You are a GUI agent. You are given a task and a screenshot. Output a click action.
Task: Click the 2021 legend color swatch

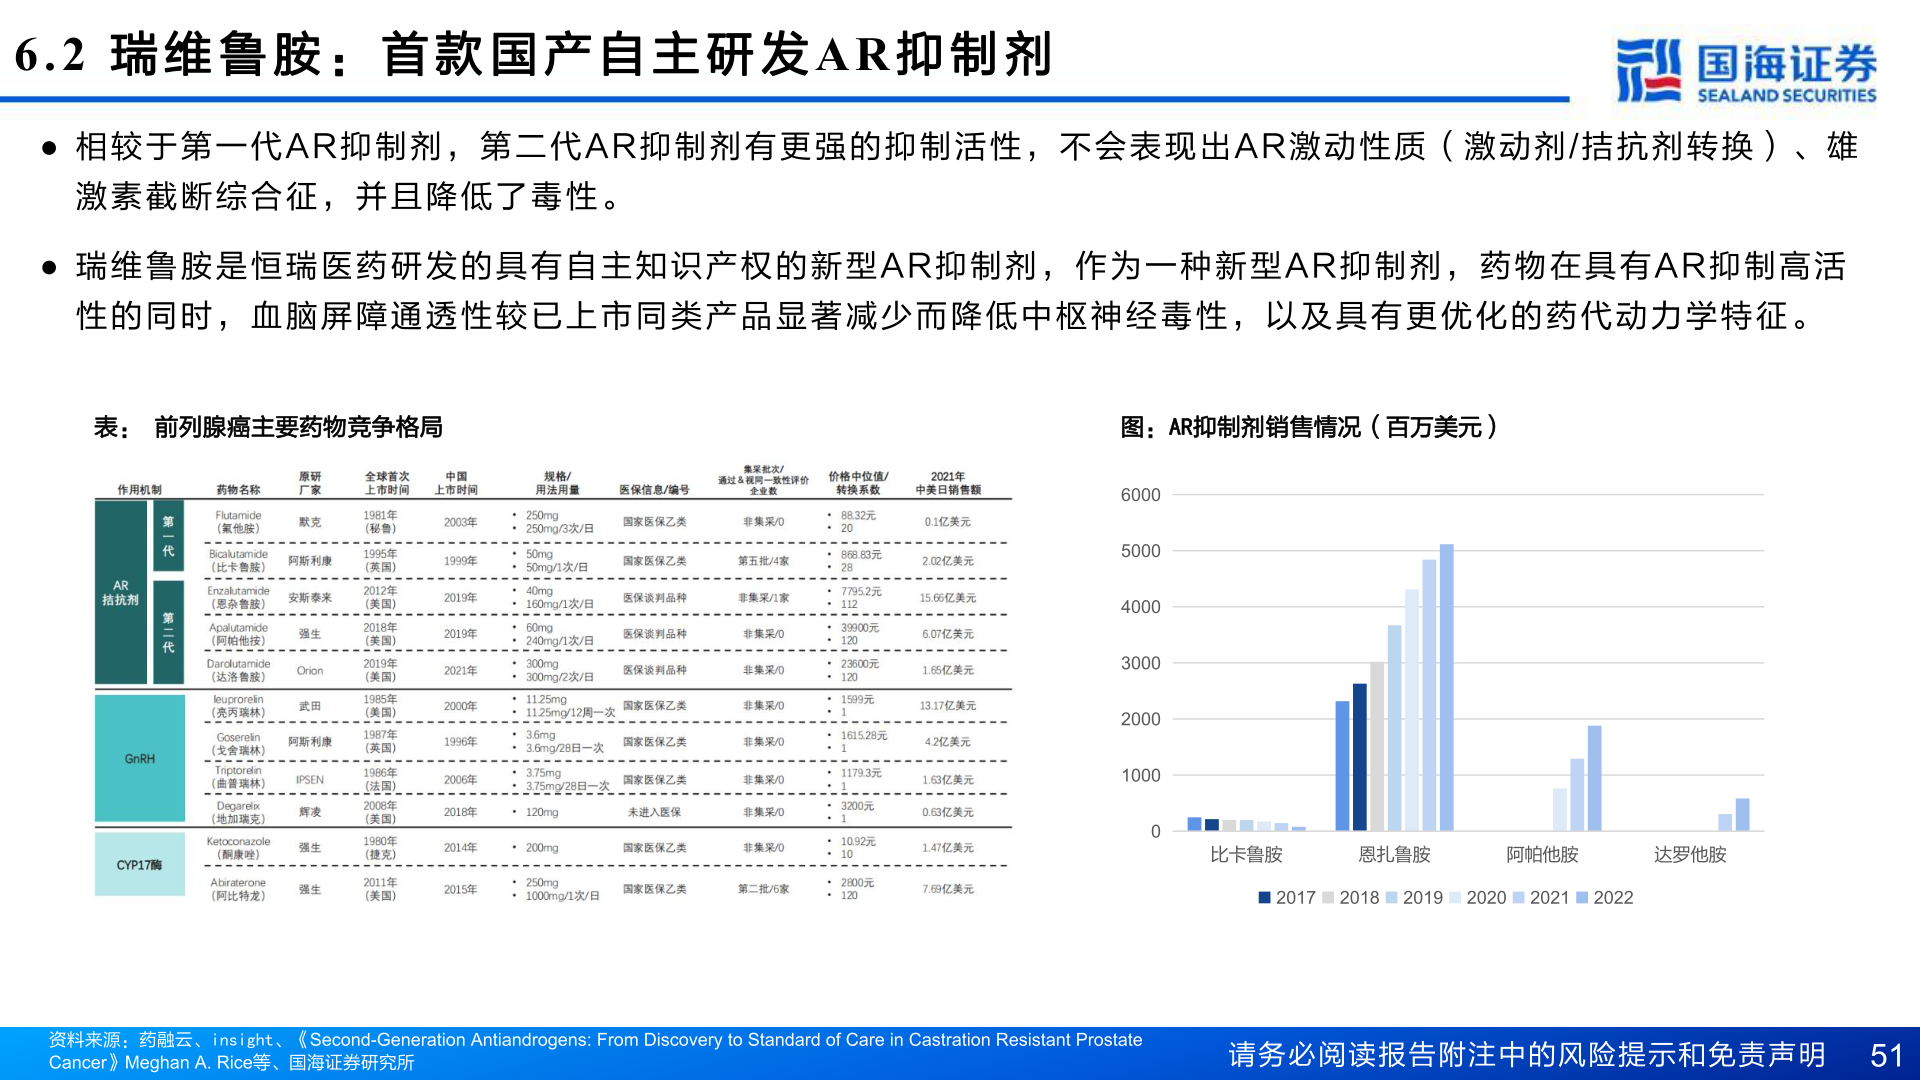pyautogui.click(x=1518, y=898)
